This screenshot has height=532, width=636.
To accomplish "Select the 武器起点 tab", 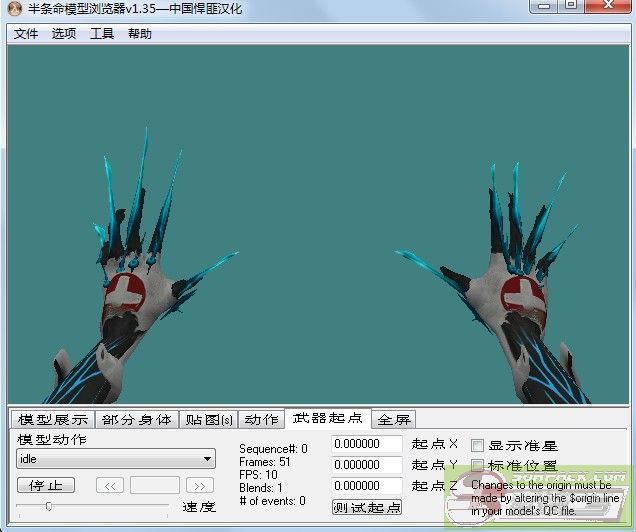I will pyautogui.click(x=328, y=418).
